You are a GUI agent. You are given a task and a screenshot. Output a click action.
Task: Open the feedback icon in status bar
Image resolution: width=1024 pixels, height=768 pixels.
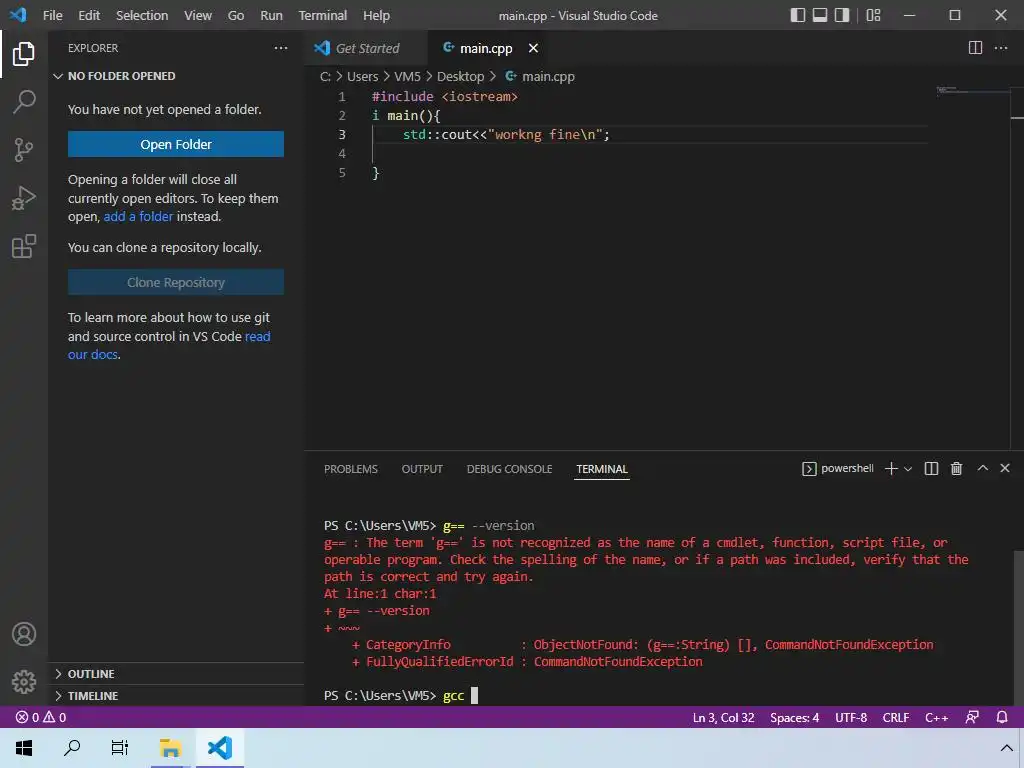(x=972, y=717)
